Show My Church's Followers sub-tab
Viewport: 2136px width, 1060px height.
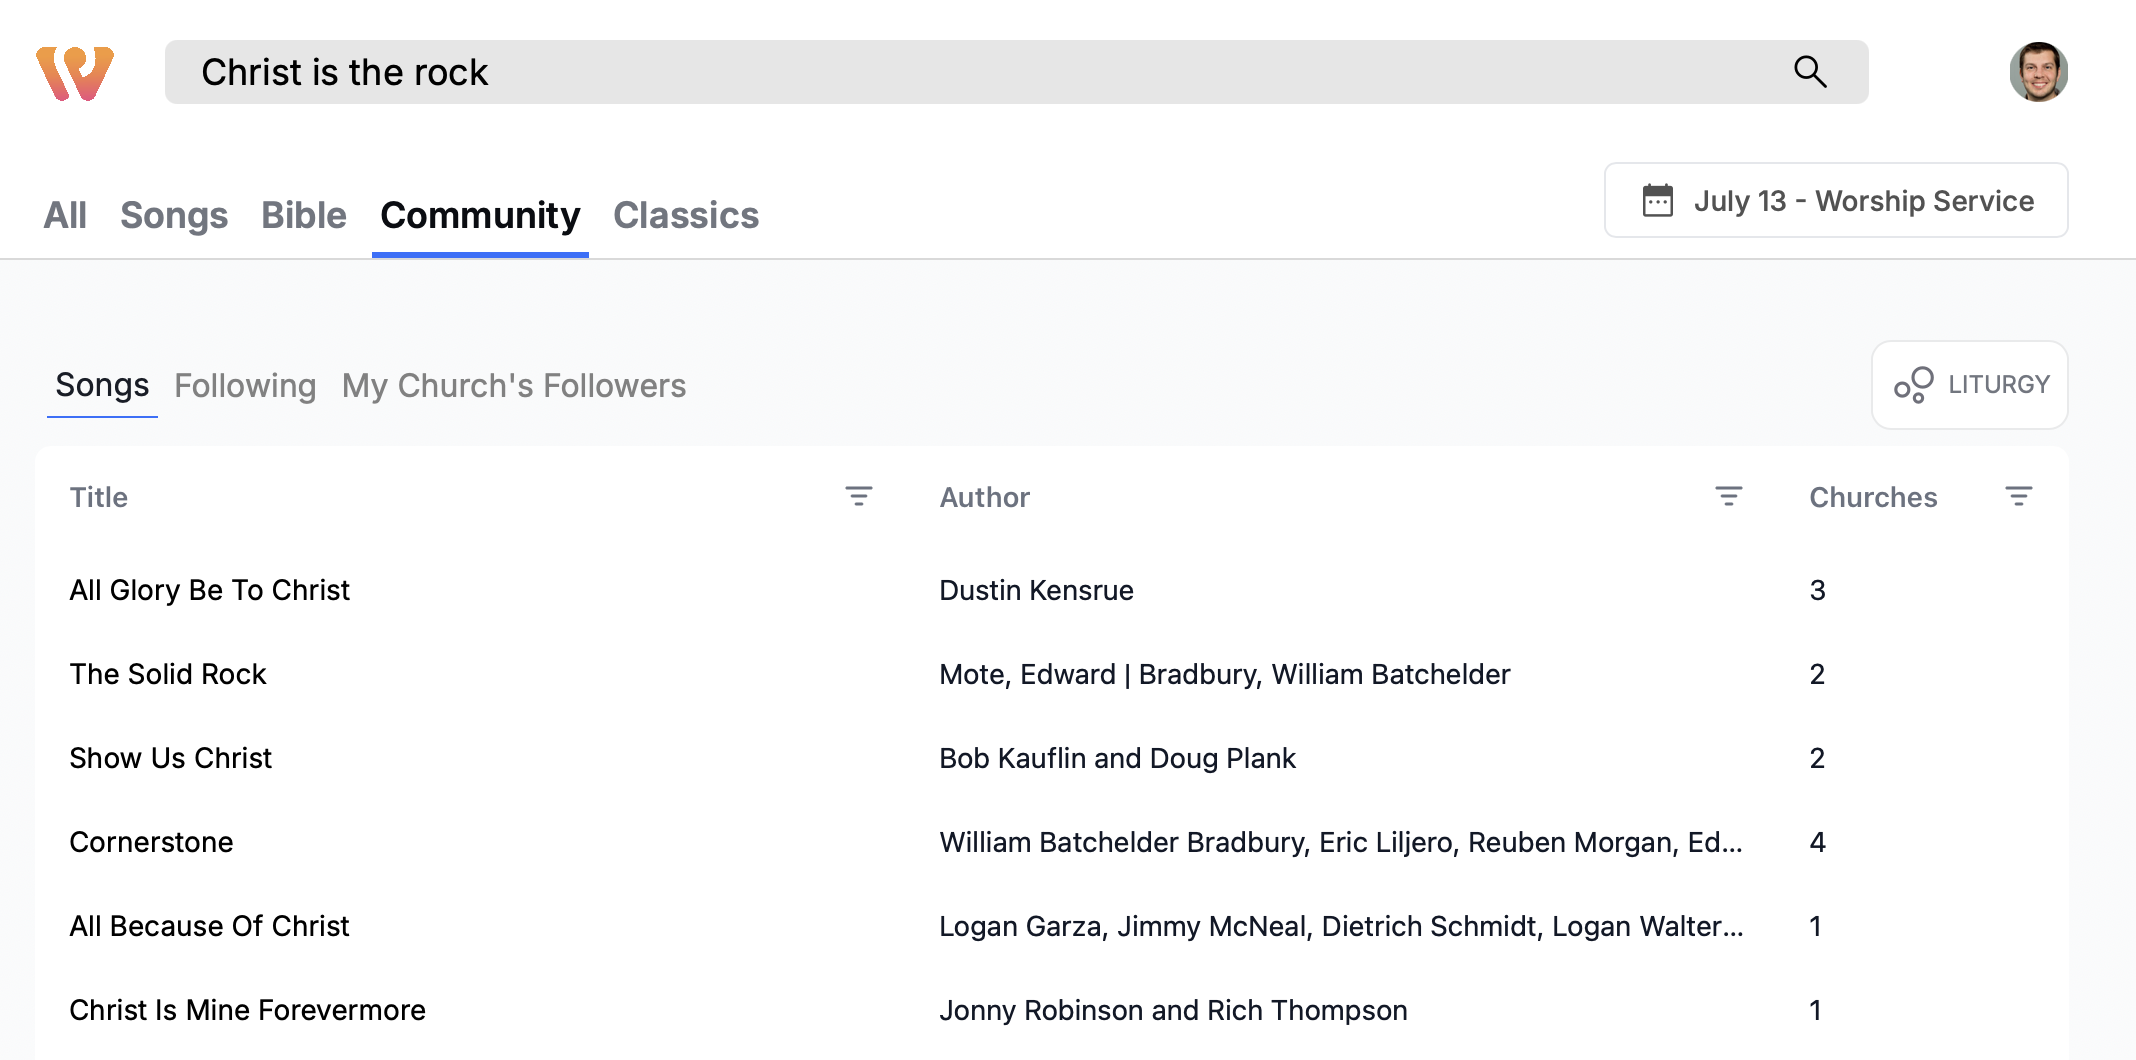pyautogui.click(x=514, y=385)
